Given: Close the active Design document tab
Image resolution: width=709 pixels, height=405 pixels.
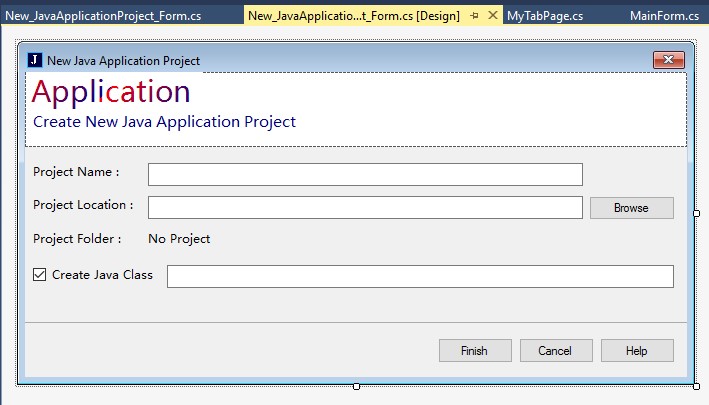Looking at the screenshot, I should (x=493, y=15).
